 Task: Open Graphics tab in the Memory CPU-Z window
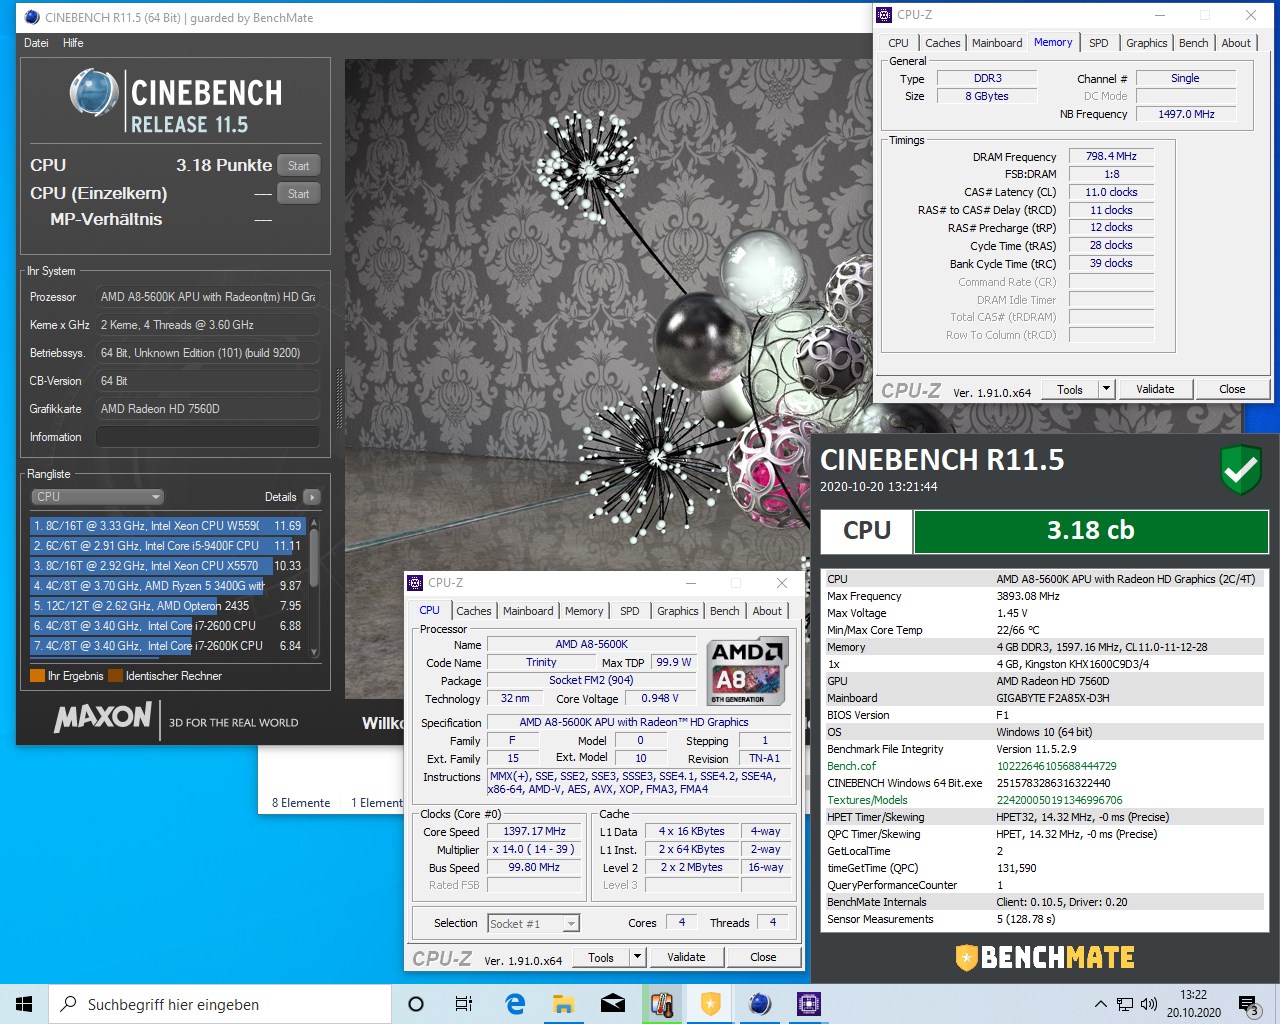pos(1146,43)
